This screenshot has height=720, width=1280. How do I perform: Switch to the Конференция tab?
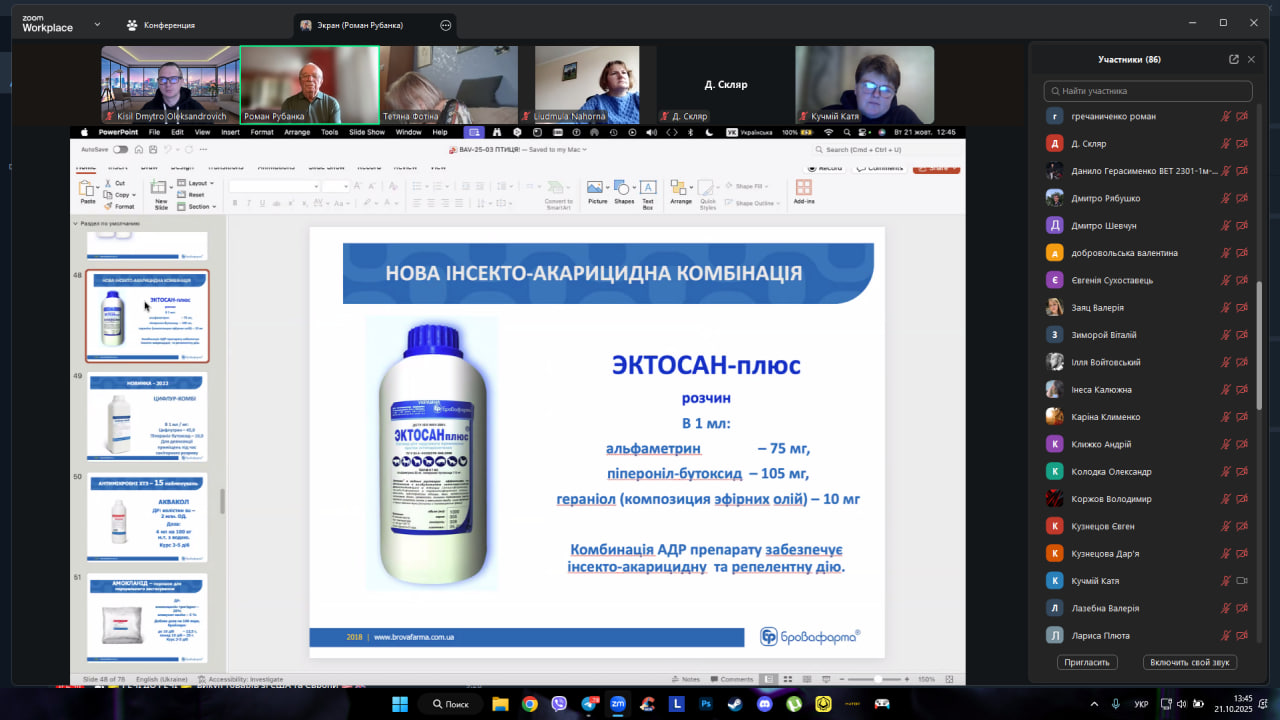pyautogui.click(x=160, y=25)
